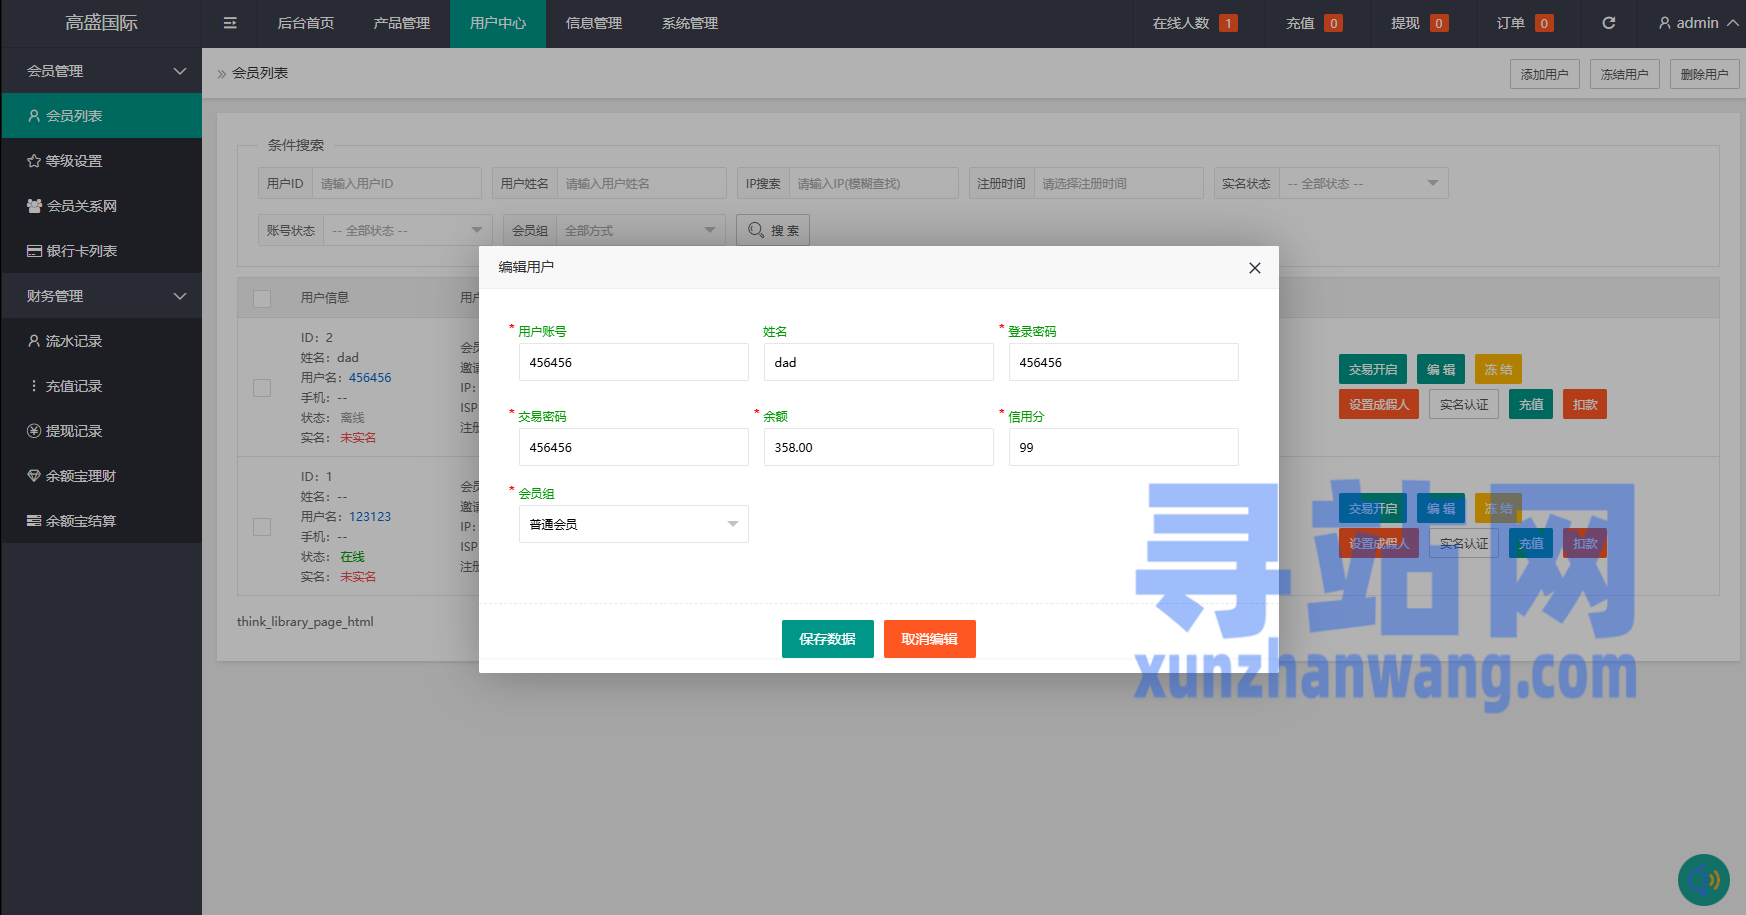Check the checkbox for user ID 2
The image size is (1746, 915).
point(262,388)
